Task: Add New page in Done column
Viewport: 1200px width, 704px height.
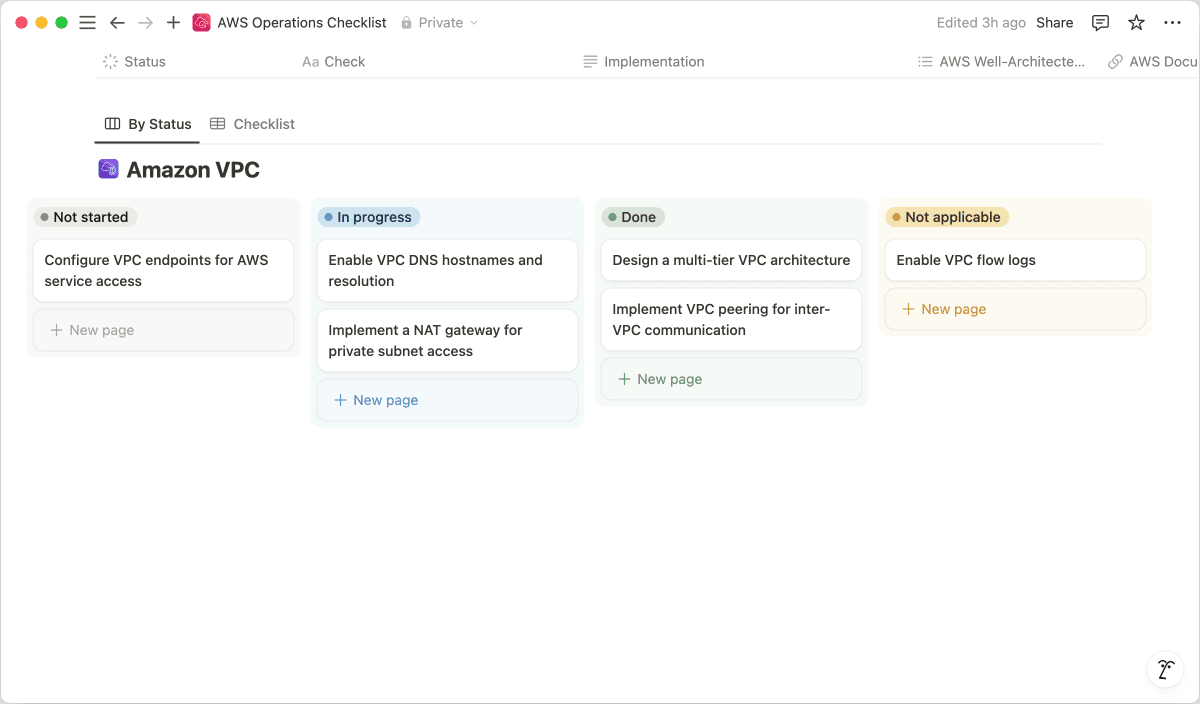Action: tap(732, 379)
